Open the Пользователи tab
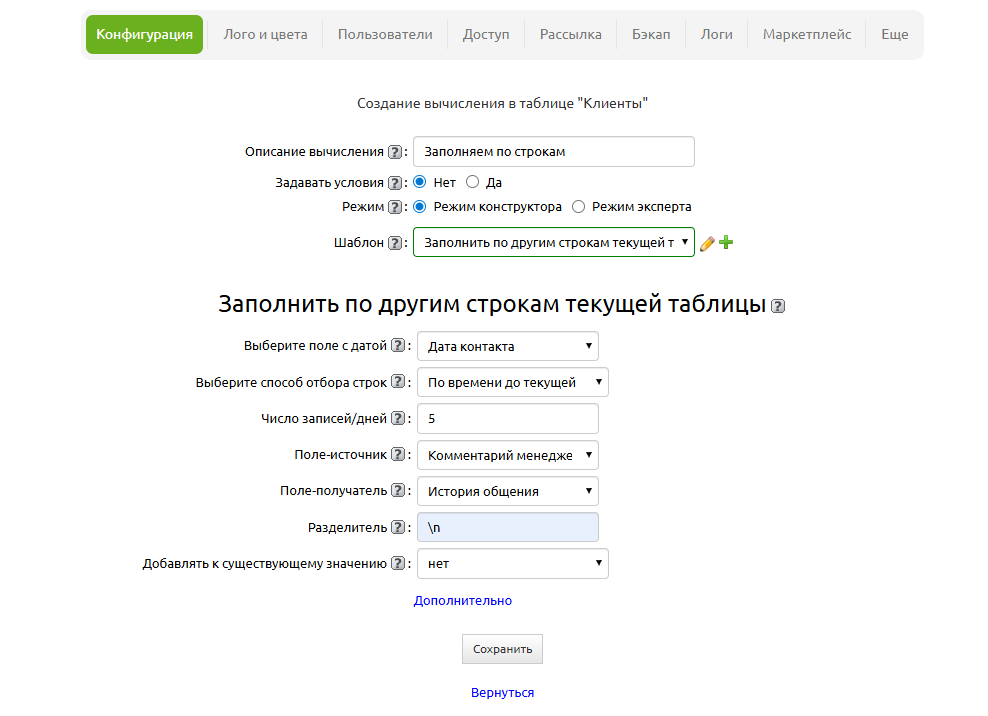The width and height of the screenshot is (988, 716). (x=385, y=35)
